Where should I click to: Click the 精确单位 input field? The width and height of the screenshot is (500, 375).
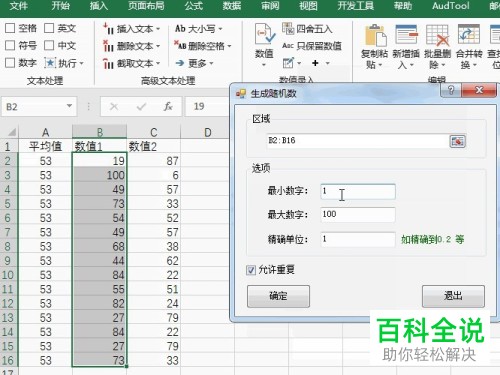358,239
